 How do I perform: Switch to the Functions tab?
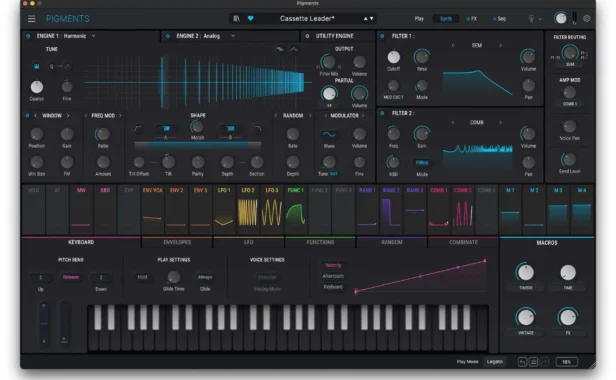tap(320, 242)
